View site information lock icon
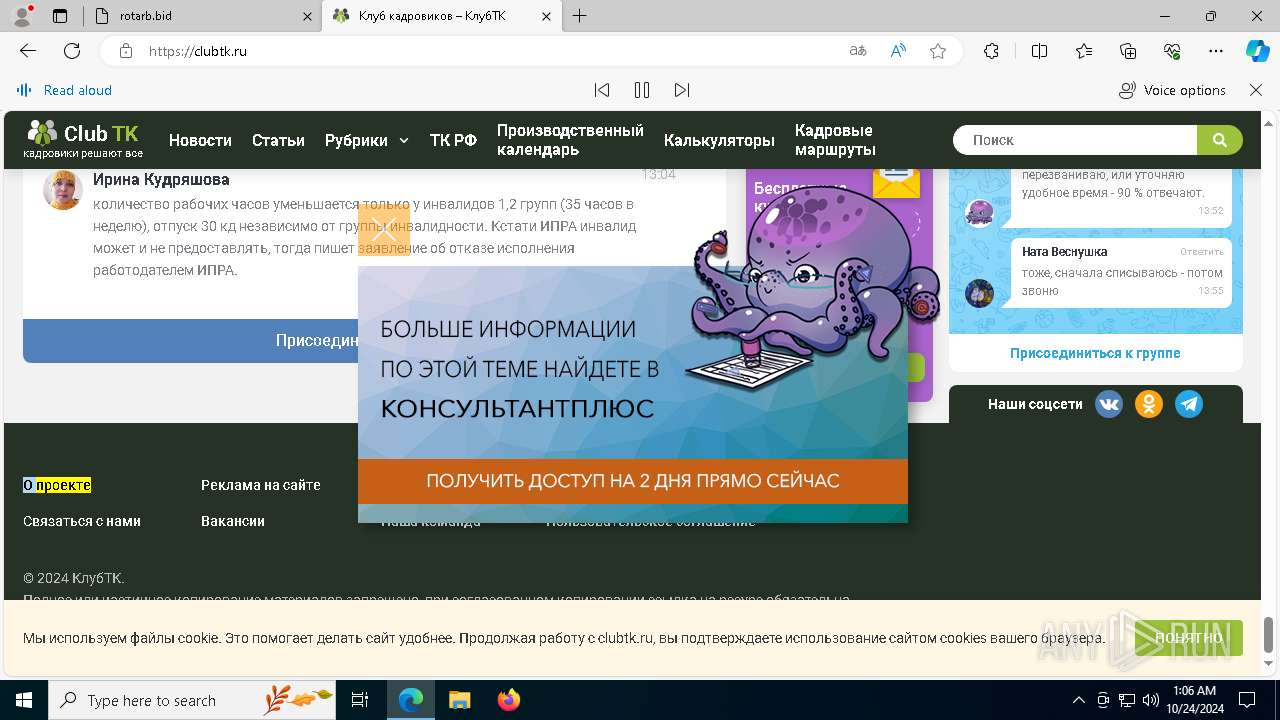Screen dimensions: 1280x720 point(125,51)
